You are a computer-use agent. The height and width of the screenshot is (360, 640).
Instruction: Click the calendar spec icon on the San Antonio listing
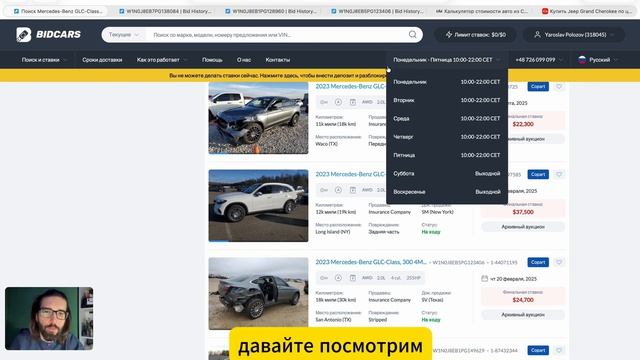pyautogui.click(x=353, y=278)
